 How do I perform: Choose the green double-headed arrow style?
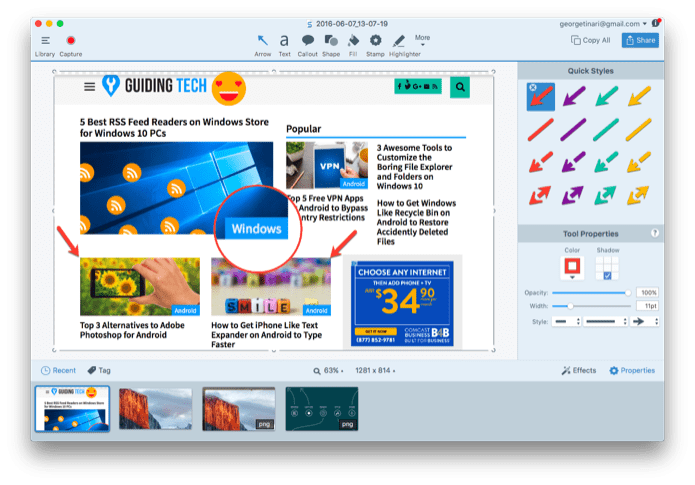pyautogui.click(x=605, y=195)
